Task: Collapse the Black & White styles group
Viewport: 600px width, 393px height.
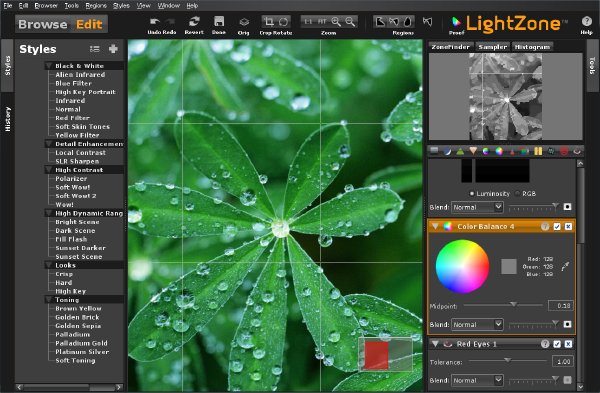Action: (49, 66)
